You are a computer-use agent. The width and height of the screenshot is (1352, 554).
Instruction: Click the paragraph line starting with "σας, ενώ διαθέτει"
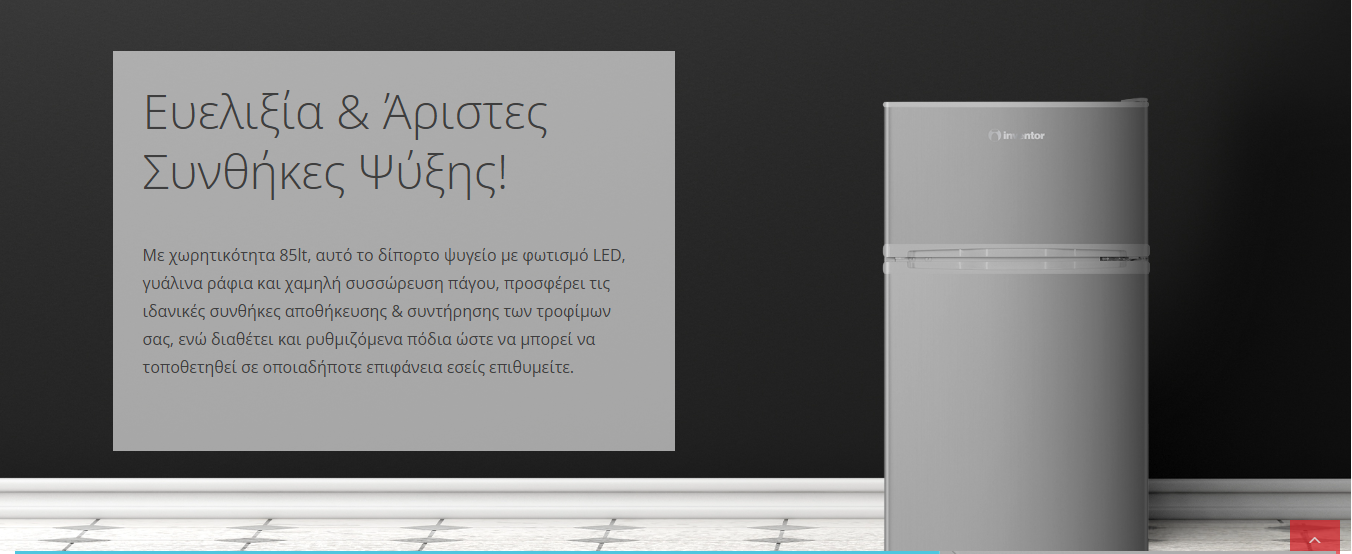coord(369,339)
